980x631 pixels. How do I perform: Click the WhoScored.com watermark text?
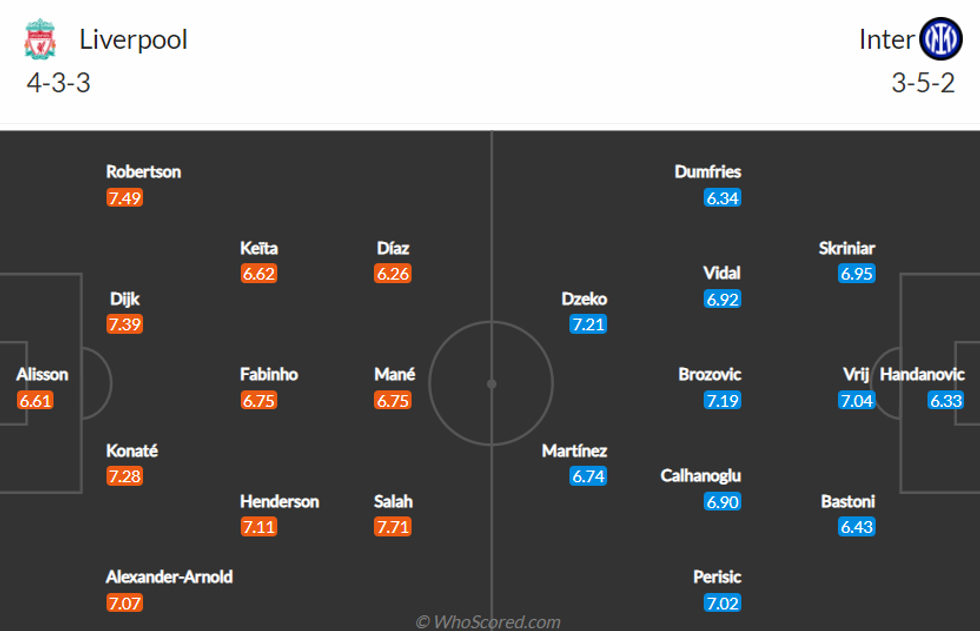pyautogui.click(x=488, y=622)
